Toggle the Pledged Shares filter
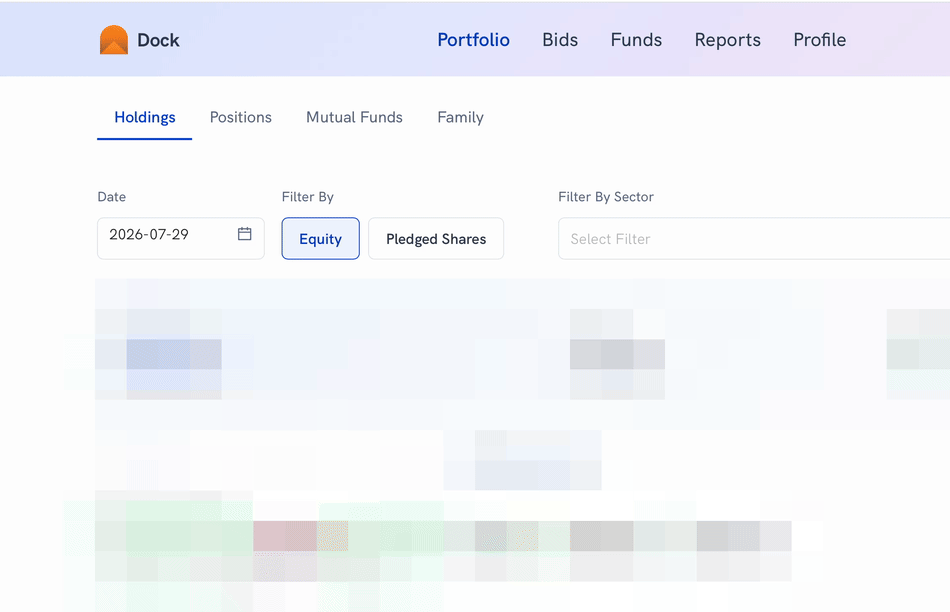The height and width of the screenshot is (612, 950). tap(436, 239)
